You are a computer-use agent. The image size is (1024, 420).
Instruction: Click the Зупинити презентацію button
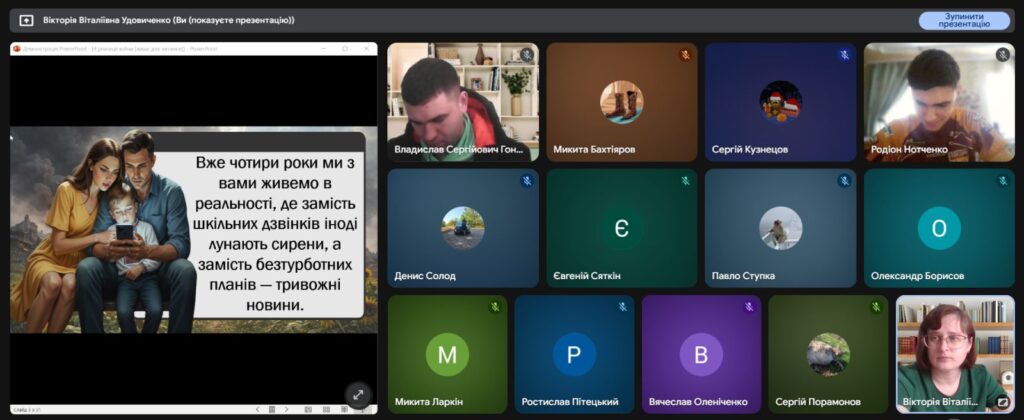963,20
